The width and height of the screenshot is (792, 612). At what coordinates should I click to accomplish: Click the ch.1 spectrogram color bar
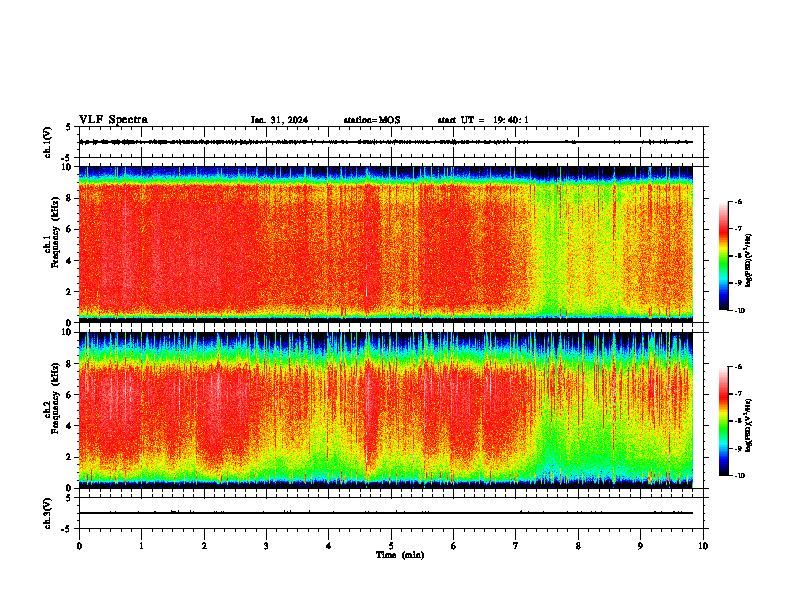click(x=724, y=256)
